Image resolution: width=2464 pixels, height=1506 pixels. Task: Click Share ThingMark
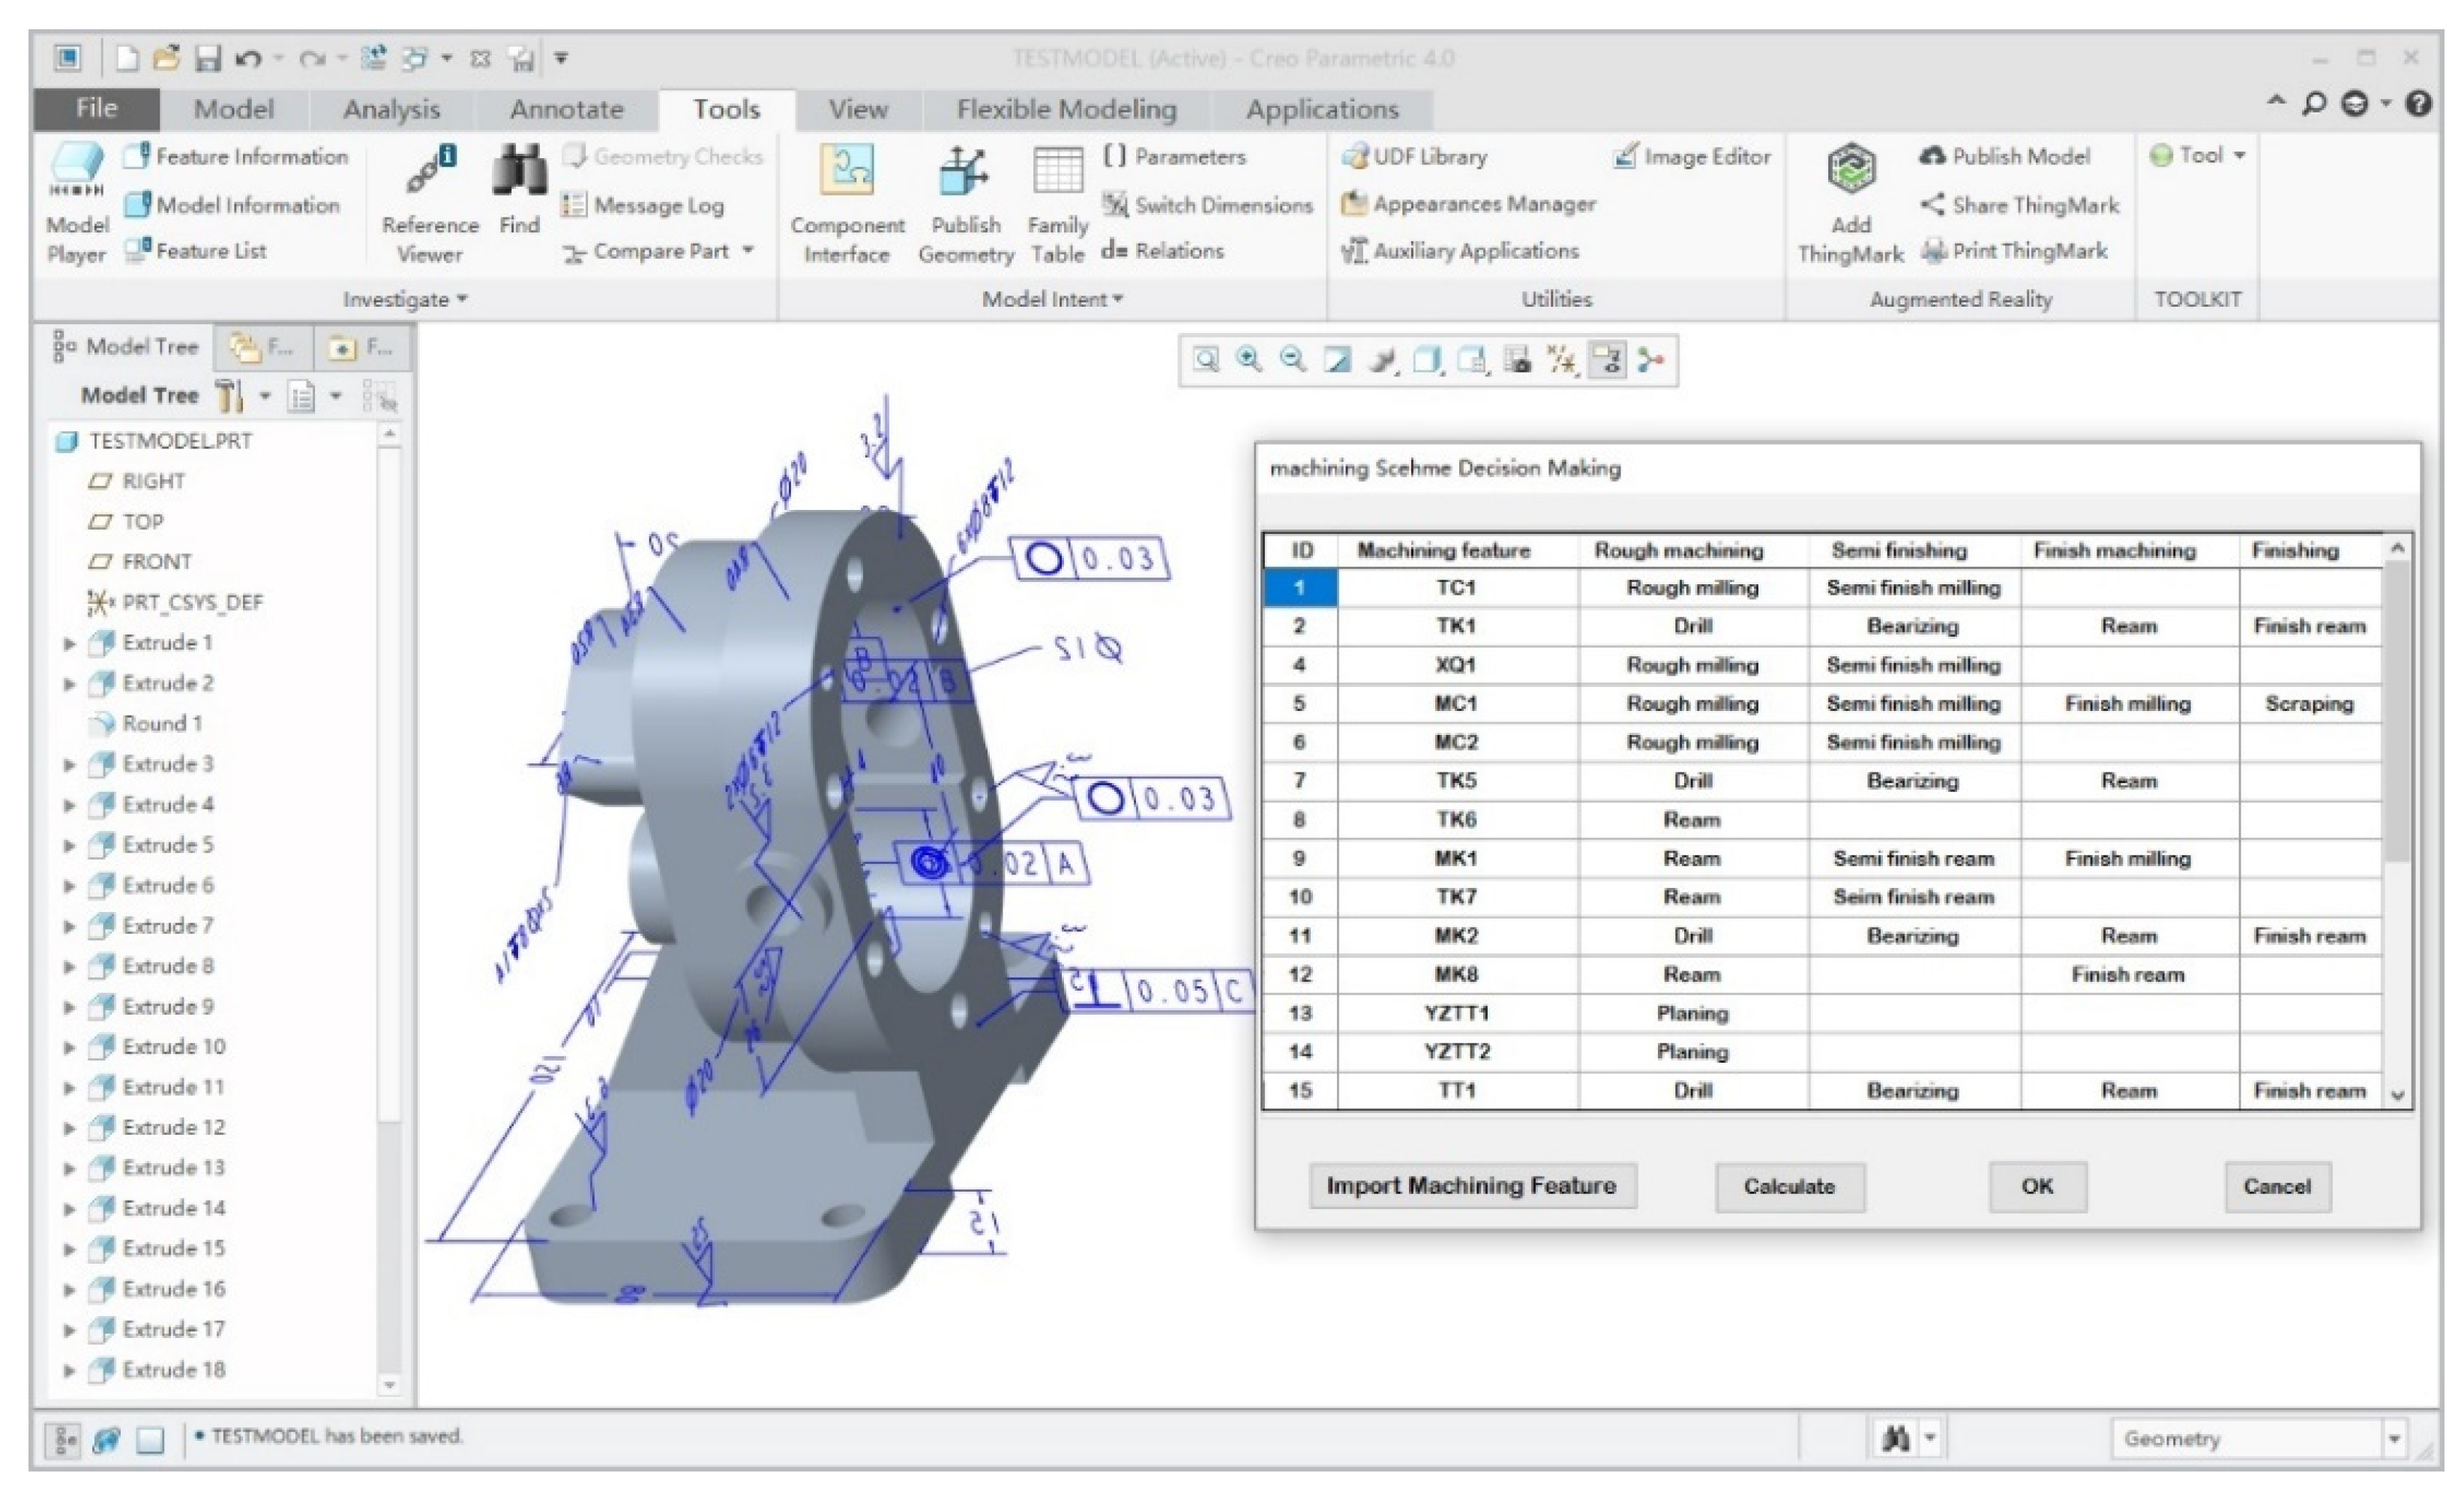pos(2019,205)
